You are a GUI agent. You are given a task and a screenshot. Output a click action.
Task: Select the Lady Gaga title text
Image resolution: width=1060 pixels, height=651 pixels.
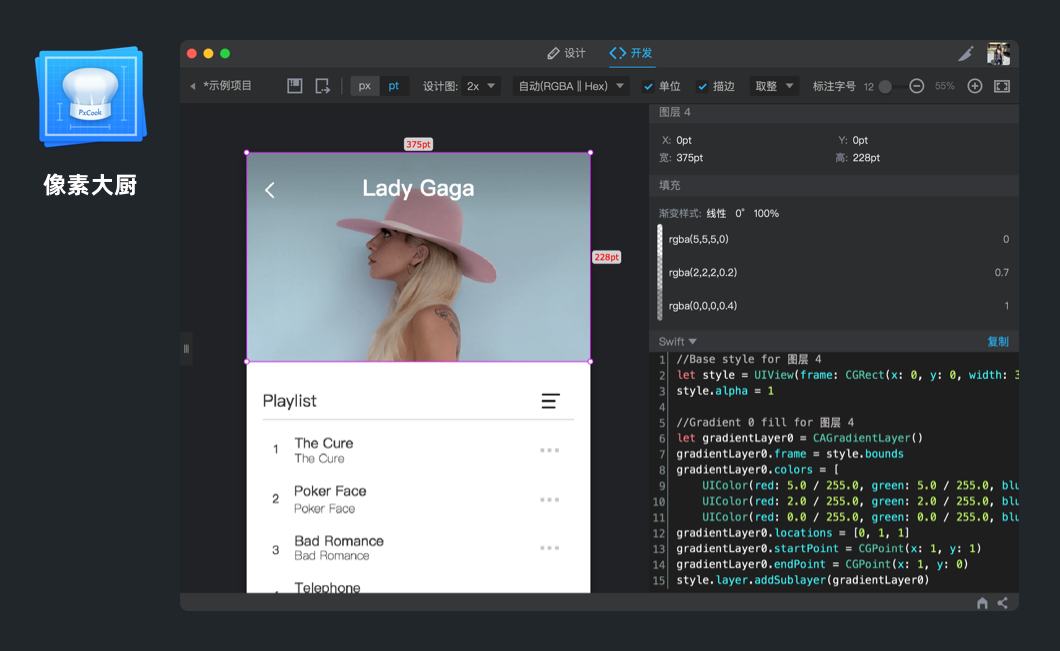click(x=418, y=189)
